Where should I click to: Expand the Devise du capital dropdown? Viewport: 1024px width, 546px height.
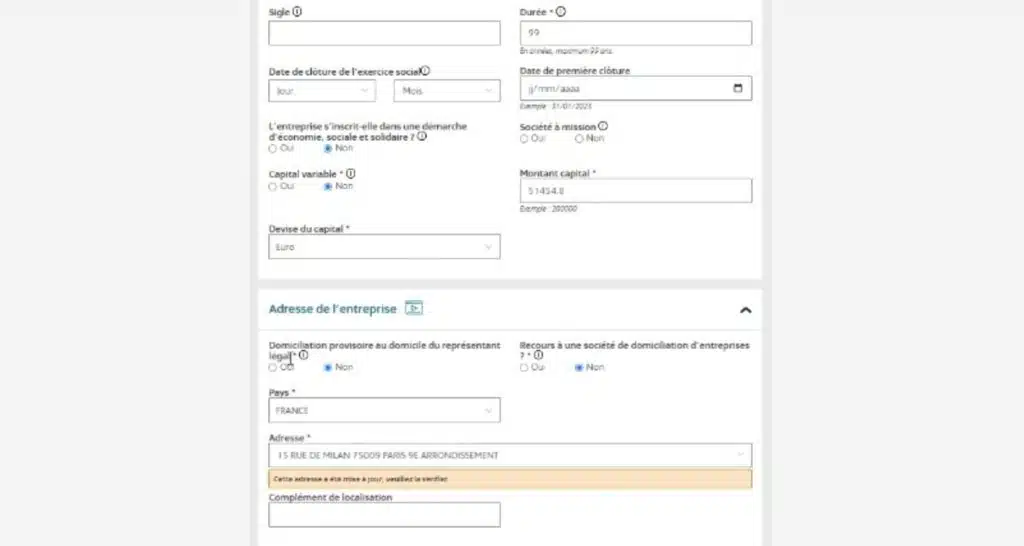[384, 247]
